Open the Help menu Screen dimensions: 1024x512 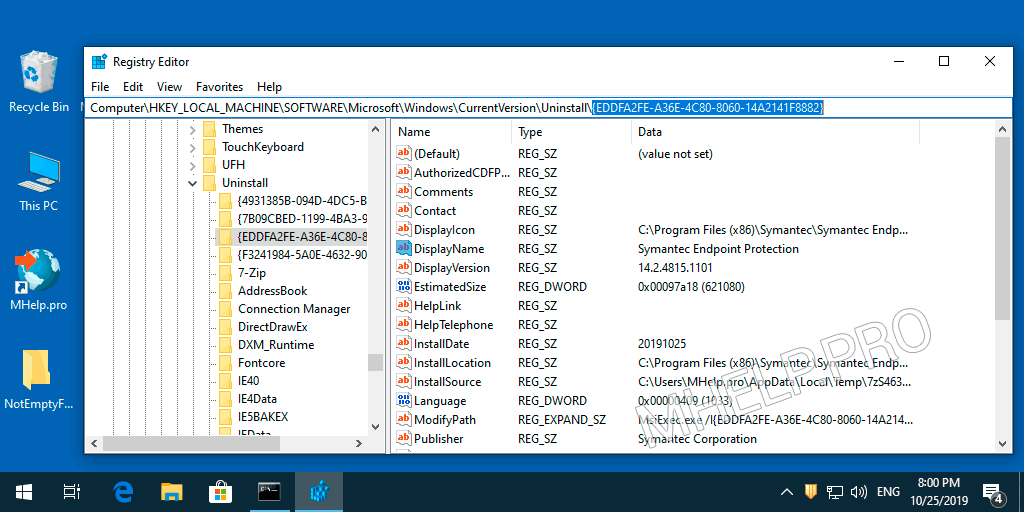tap(269, 86)
